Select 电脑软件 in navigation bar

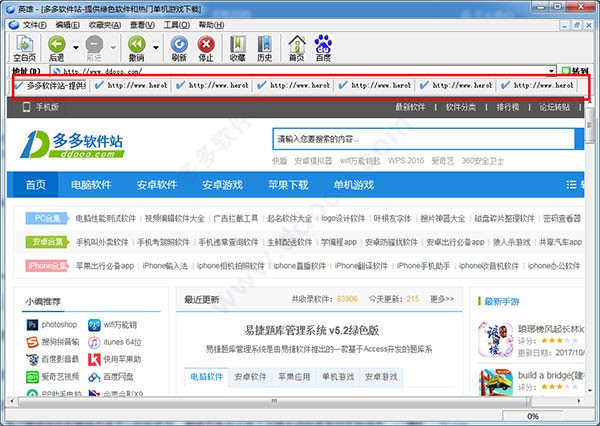(x=91, y=185)
